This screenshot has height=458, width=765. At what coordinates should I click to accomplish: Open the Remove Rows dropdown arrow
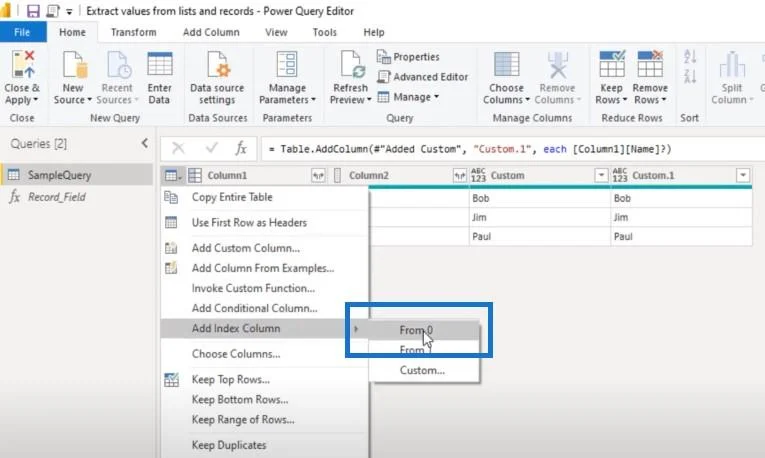[664, 100]
